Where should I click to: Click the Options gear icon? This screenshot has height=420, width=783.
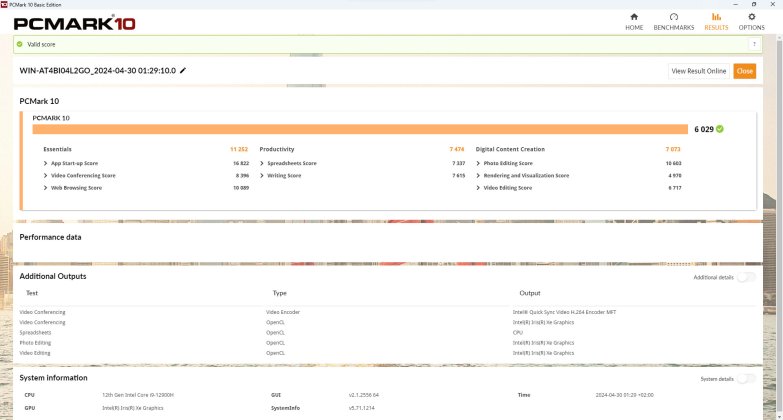[x=752, y=17]
